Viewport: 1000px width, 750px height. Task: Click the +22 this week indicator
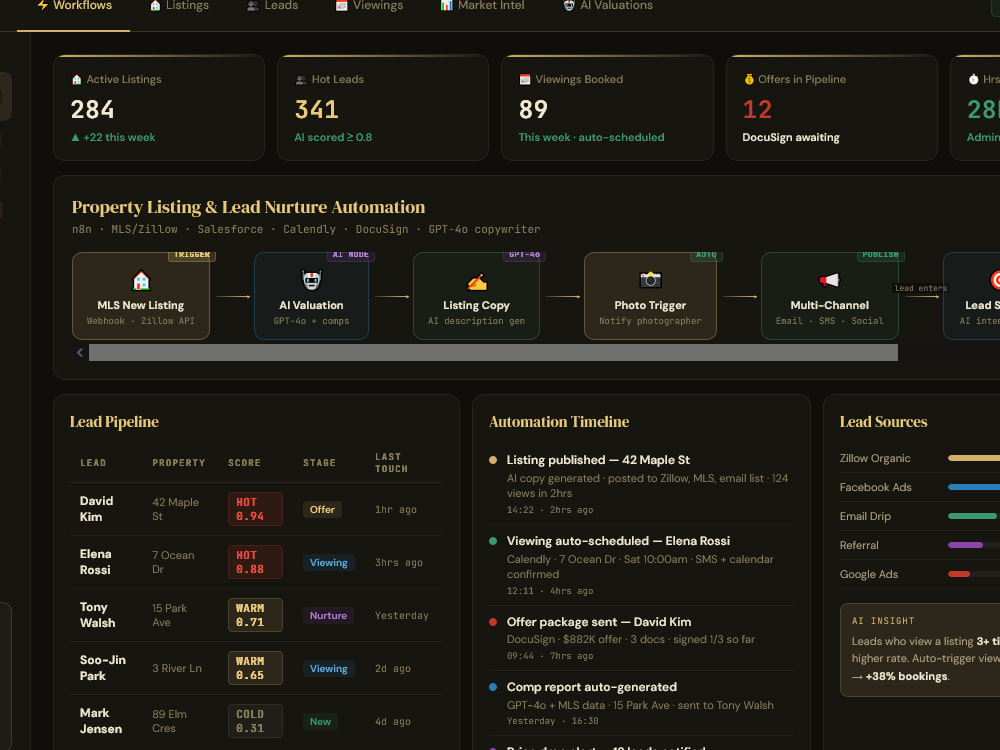pos(114,138)
